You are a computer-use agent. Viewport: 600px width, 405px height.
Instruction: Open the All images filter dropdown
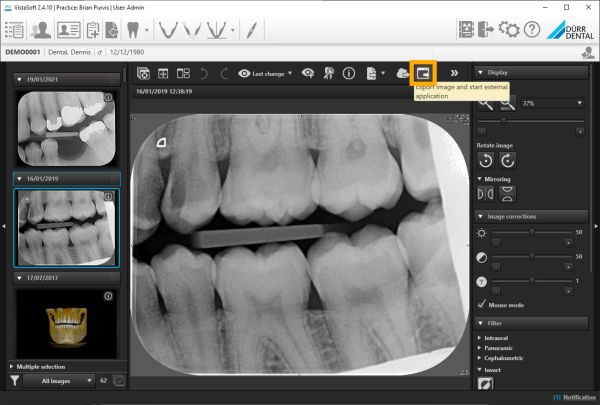58,381
